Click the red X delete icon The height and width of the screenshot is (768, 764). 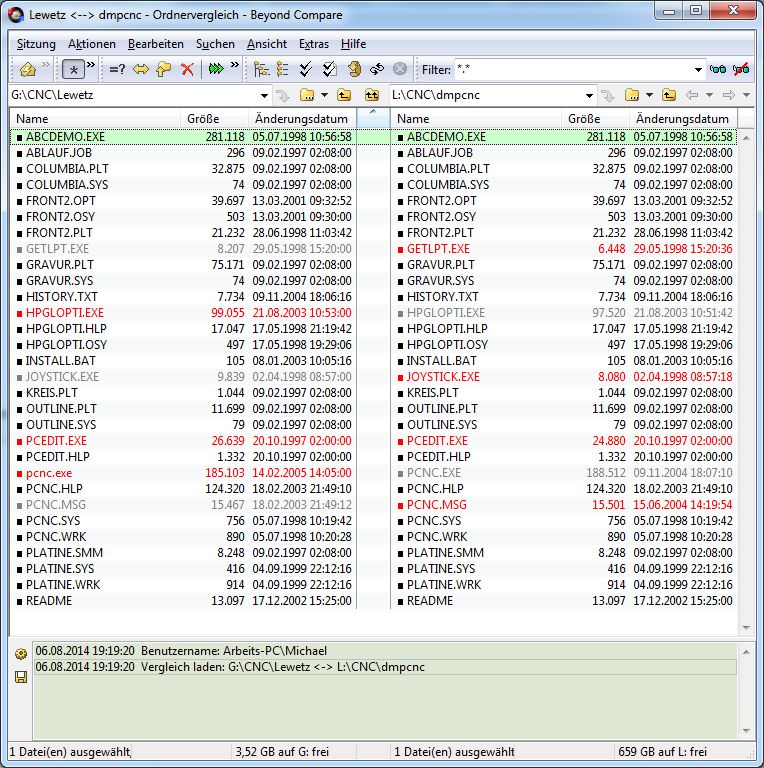(187, 69)
